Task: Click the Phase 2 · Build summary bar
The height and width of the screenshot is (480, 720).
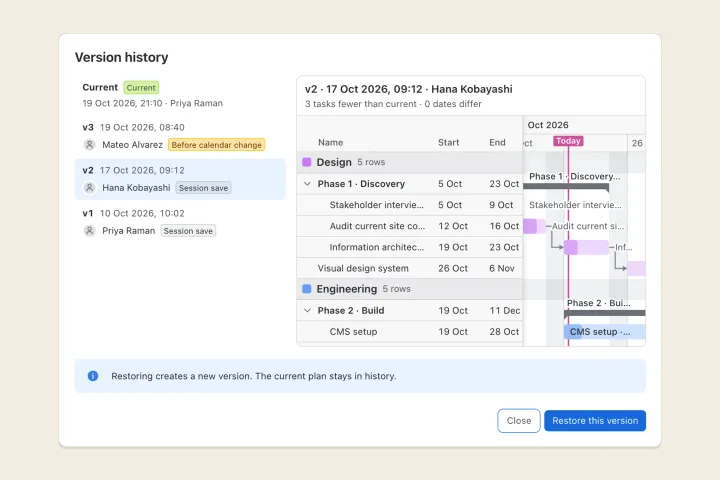Action: coord(605,313)
